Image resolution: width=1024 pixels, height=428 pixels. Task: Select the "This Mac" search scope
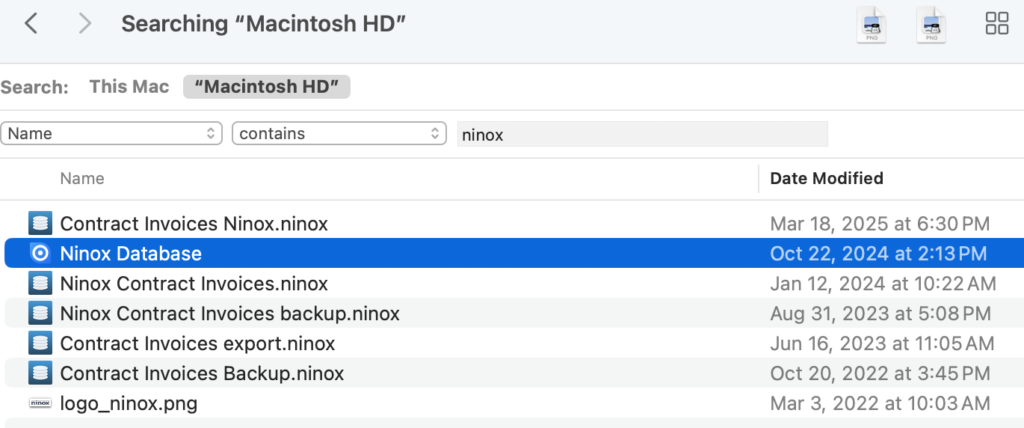[x=129, y=87]
